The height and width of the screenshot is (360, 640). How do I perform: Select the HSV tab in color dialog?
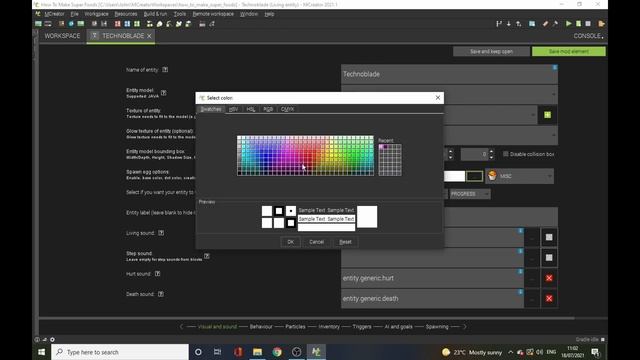[x=233, y=109]
